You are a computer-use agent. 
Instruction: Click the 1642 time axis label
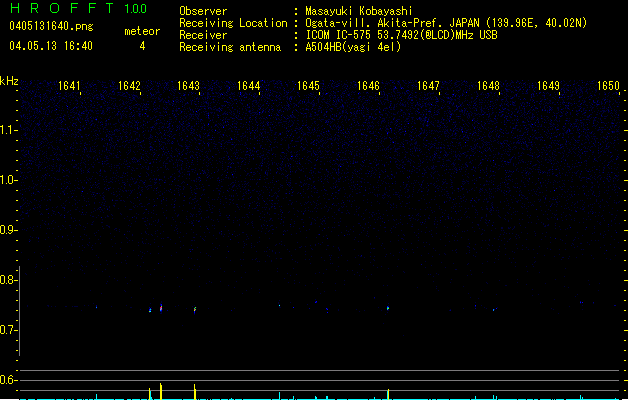pyautogui.click(x=129, y=86)
